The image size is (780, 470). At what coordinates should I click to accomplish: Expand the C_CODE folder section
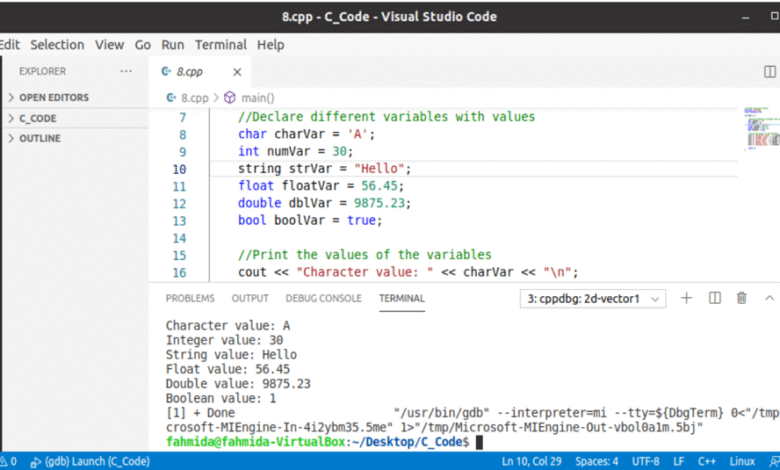tap(38, 118)
